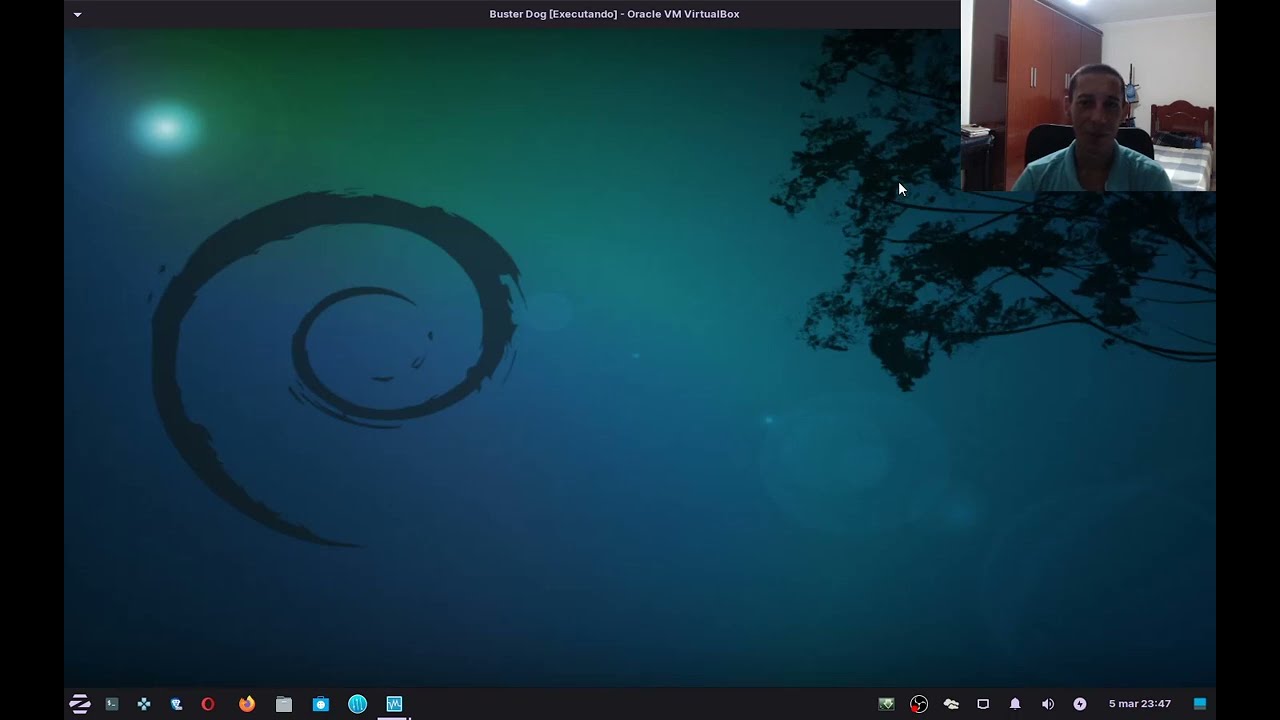This screenshot has width=1280, height=720.
Task: Open the volume speaker control
Action: tap(1048, 704)
